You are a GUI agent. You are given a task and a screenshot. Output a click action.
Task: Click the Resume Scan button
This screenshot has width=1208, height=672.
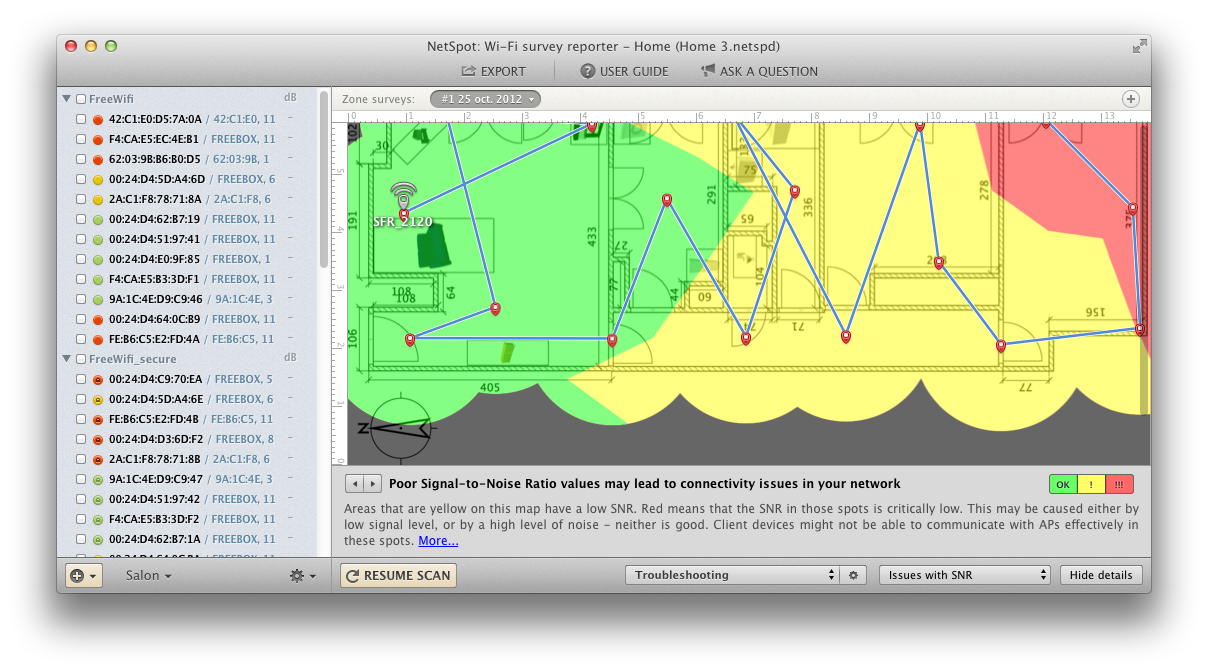point(398,576)
